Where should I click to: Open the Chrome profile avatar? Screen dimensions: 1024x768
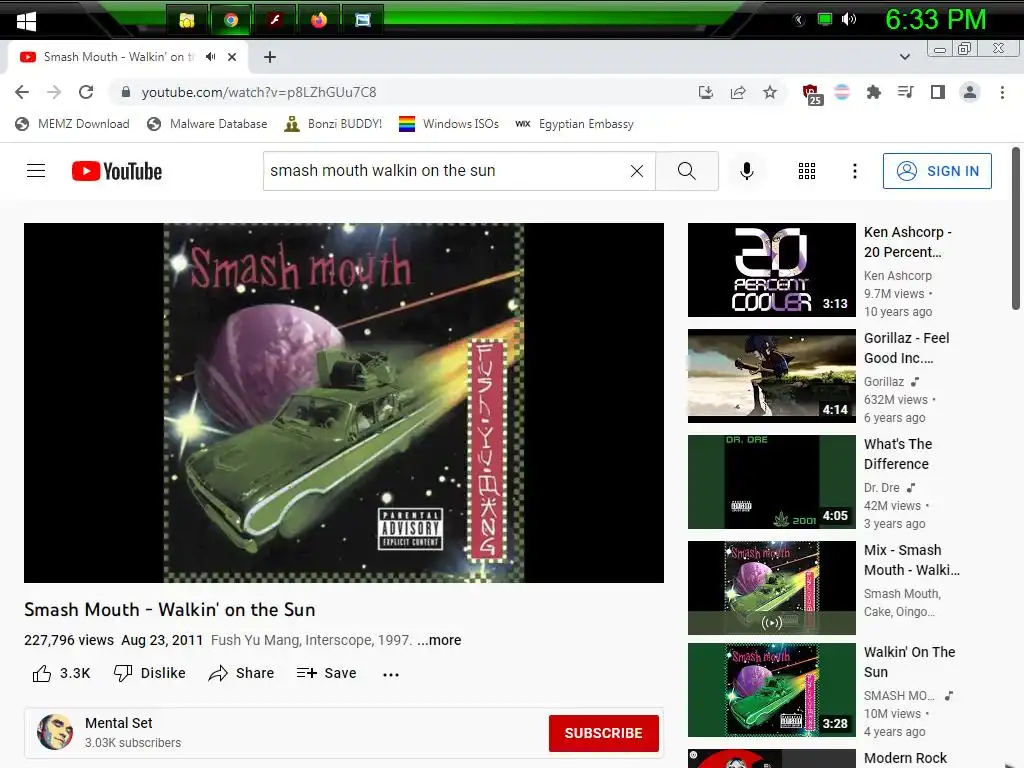[970, 92]
